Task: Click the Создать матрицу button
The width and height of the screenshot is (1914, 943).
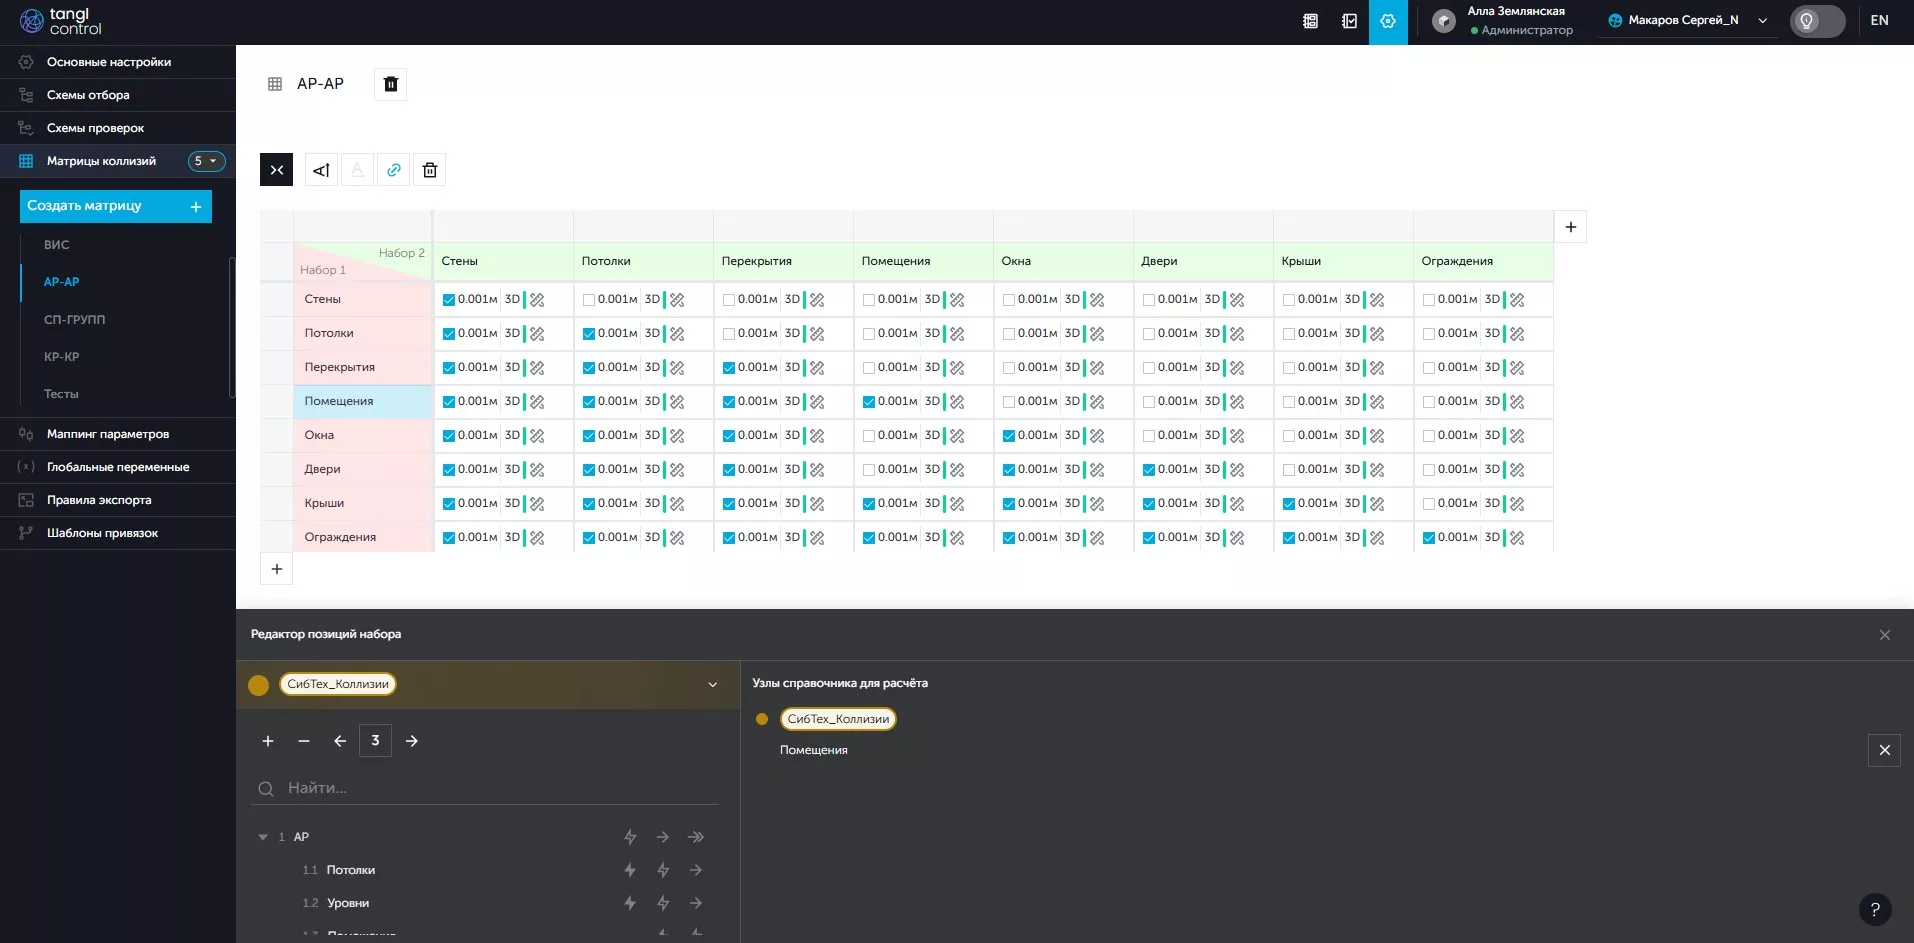Action: pyautogui.click(x=115, y=206)
